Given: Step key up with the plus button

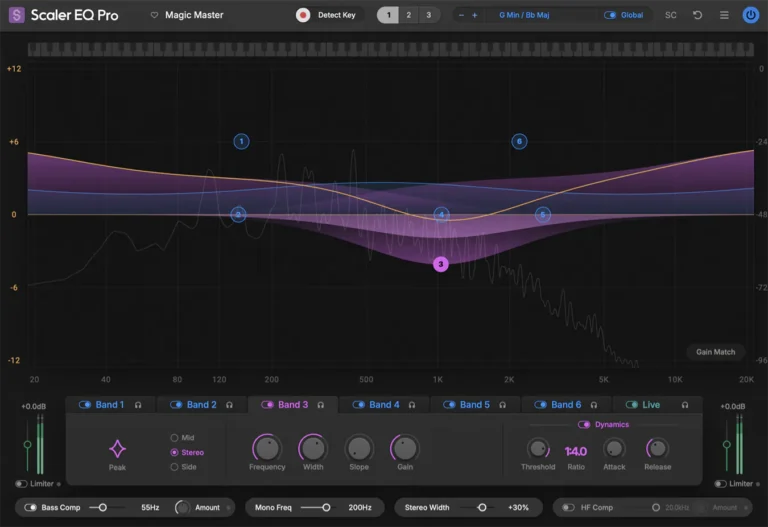Looking at the screenshot, I should click(475, 15).
